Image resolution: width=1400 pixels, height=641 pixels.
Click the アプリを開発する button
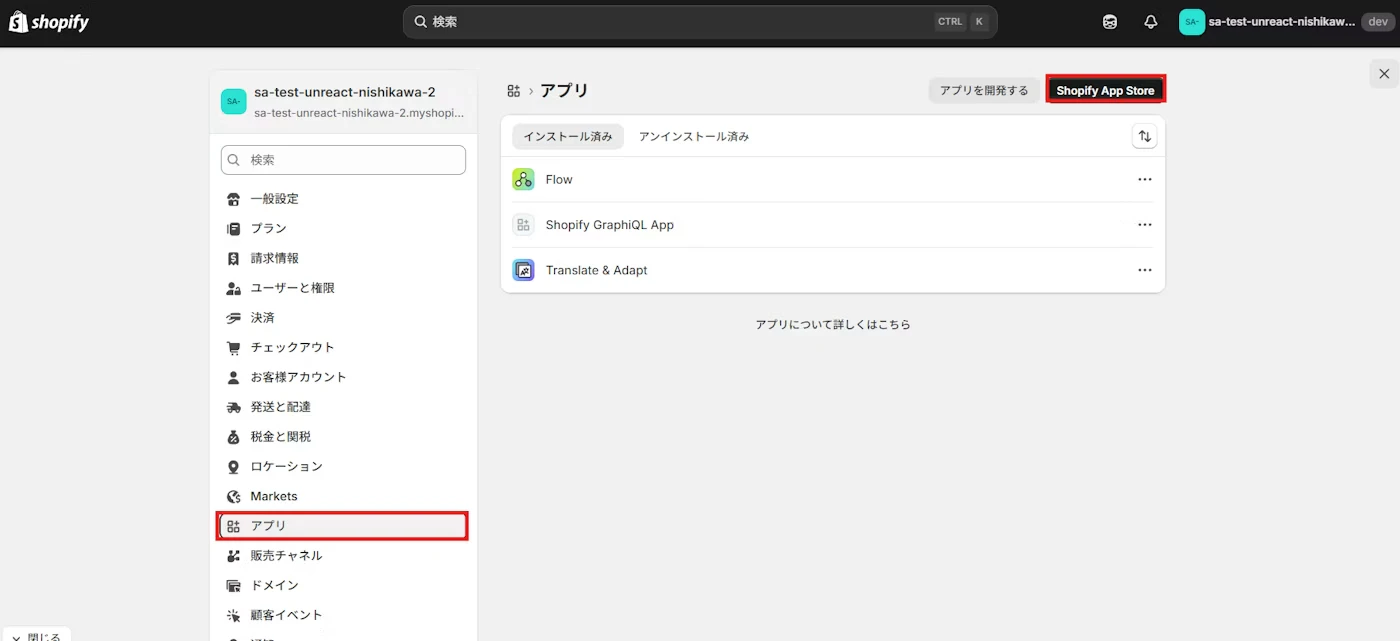[984, 90]
